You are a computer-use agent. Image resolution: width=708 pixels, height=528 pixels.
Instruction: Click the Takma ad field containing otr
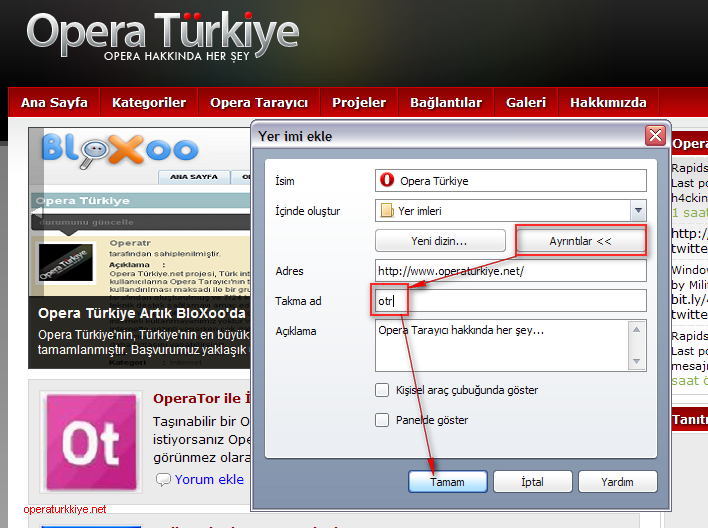(511, 300)
